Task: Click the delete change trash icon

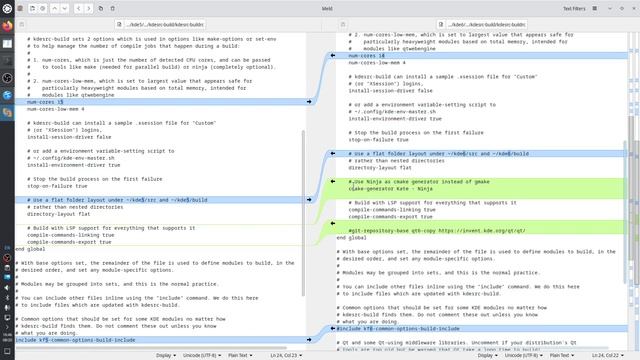Action: point(113,8)
